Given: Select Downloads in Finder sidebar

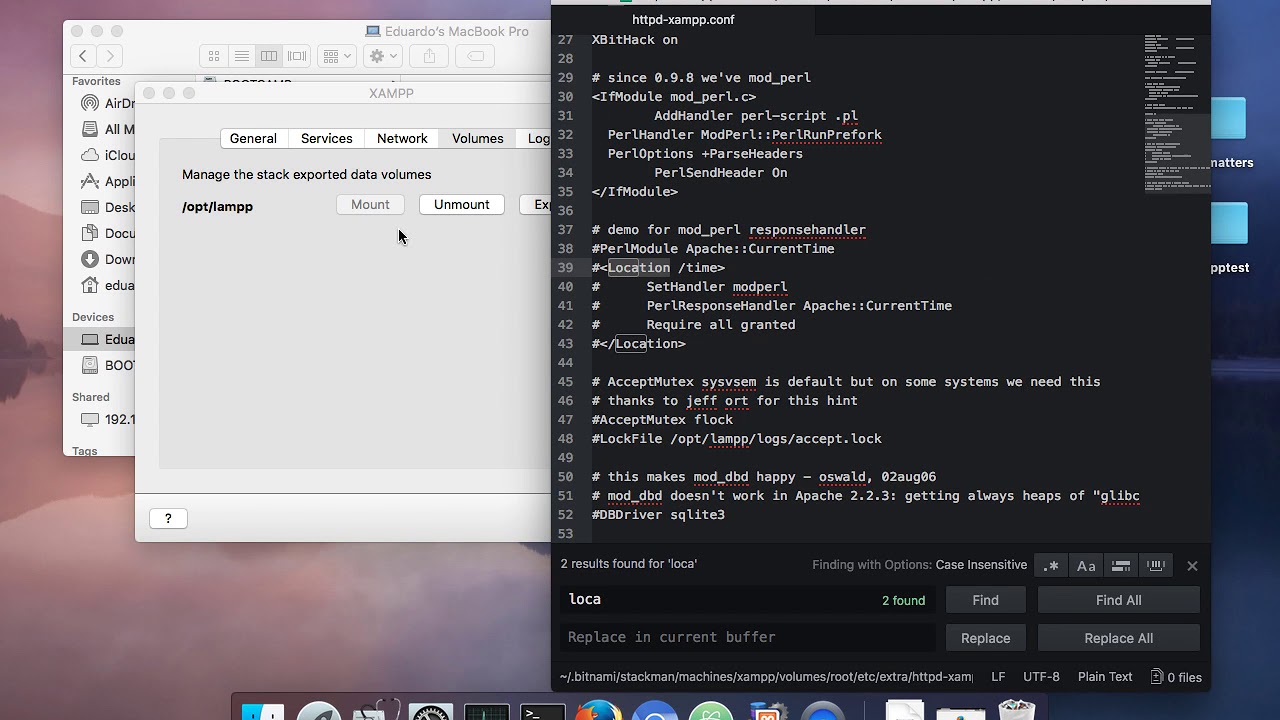Looking at the screenshot, I should pyautogui.click(x=106, y=260).
